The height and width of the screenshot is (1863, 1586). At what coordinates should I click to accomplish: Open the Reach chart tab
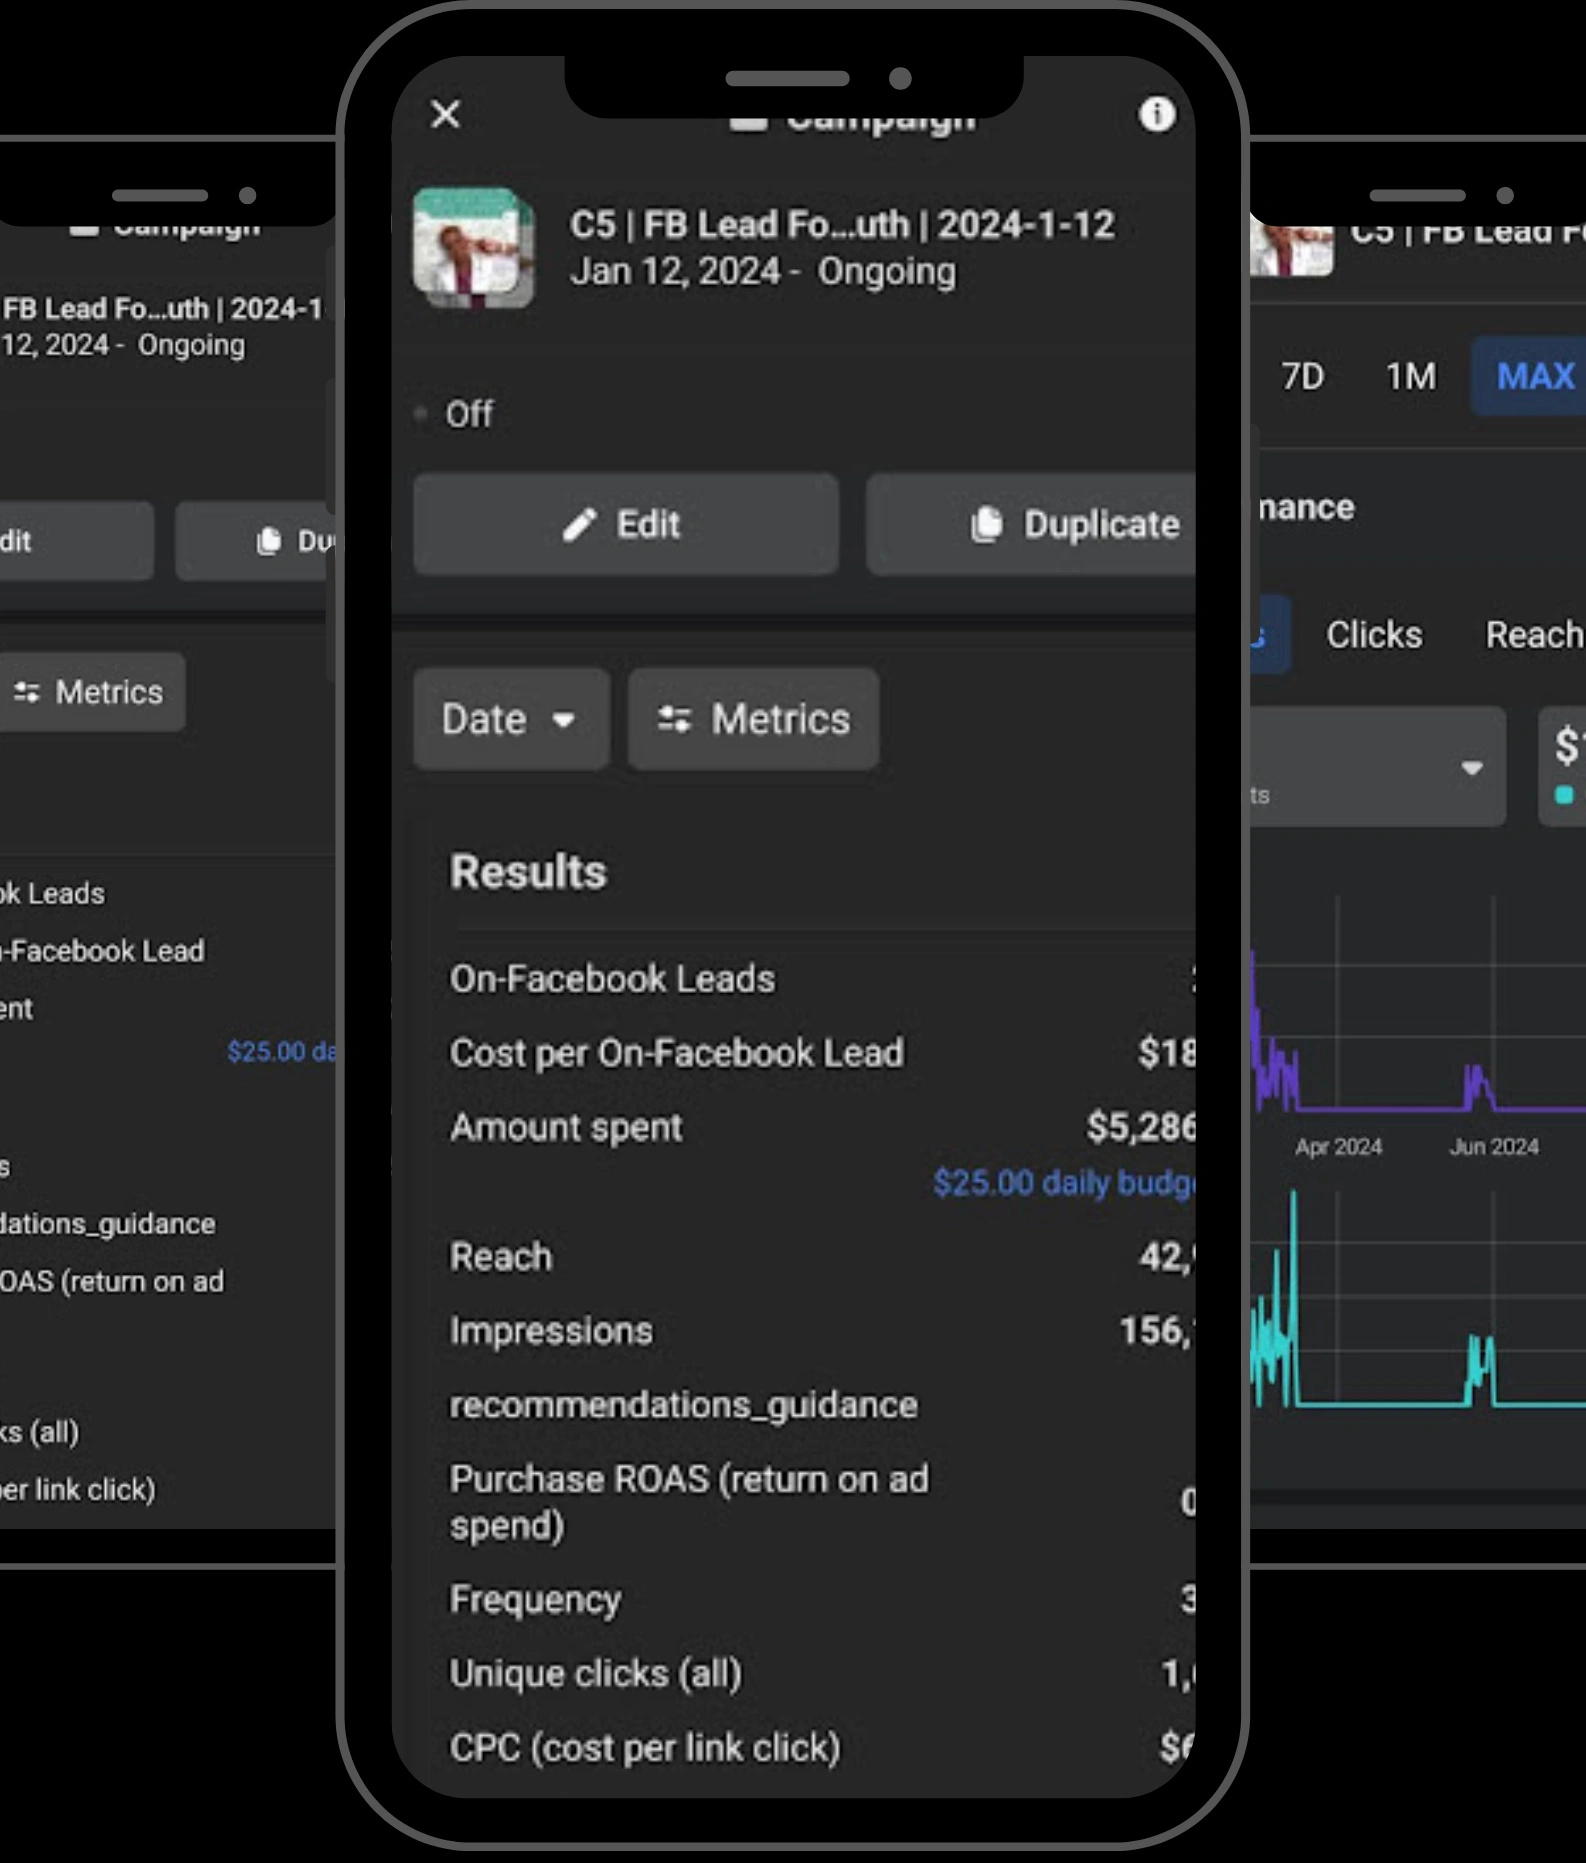[x=1533, y=634]
